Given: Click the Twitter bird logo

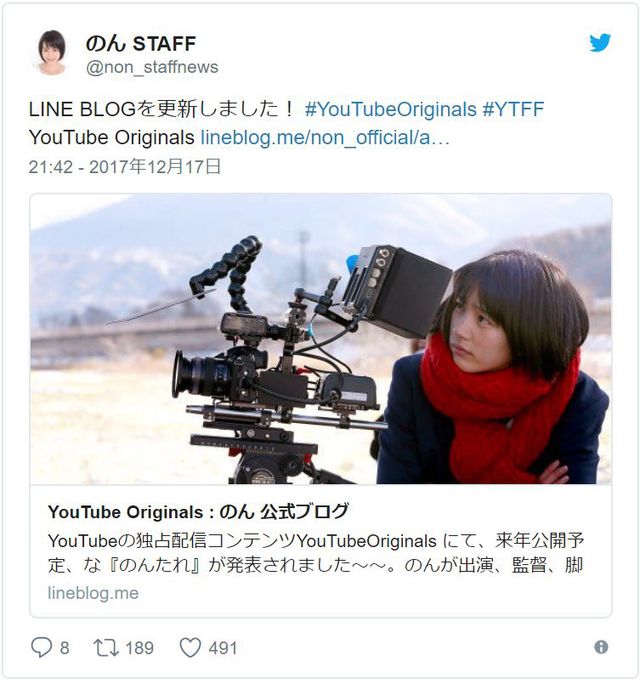Looking at the screenshot, I should click(600, 43).
